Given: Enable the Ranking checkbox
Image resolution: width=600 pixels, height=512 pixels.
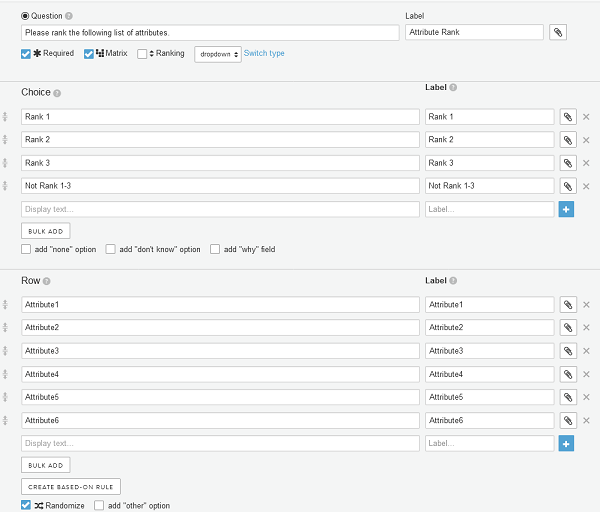Looking at the screenshot, I should [142, 54].
